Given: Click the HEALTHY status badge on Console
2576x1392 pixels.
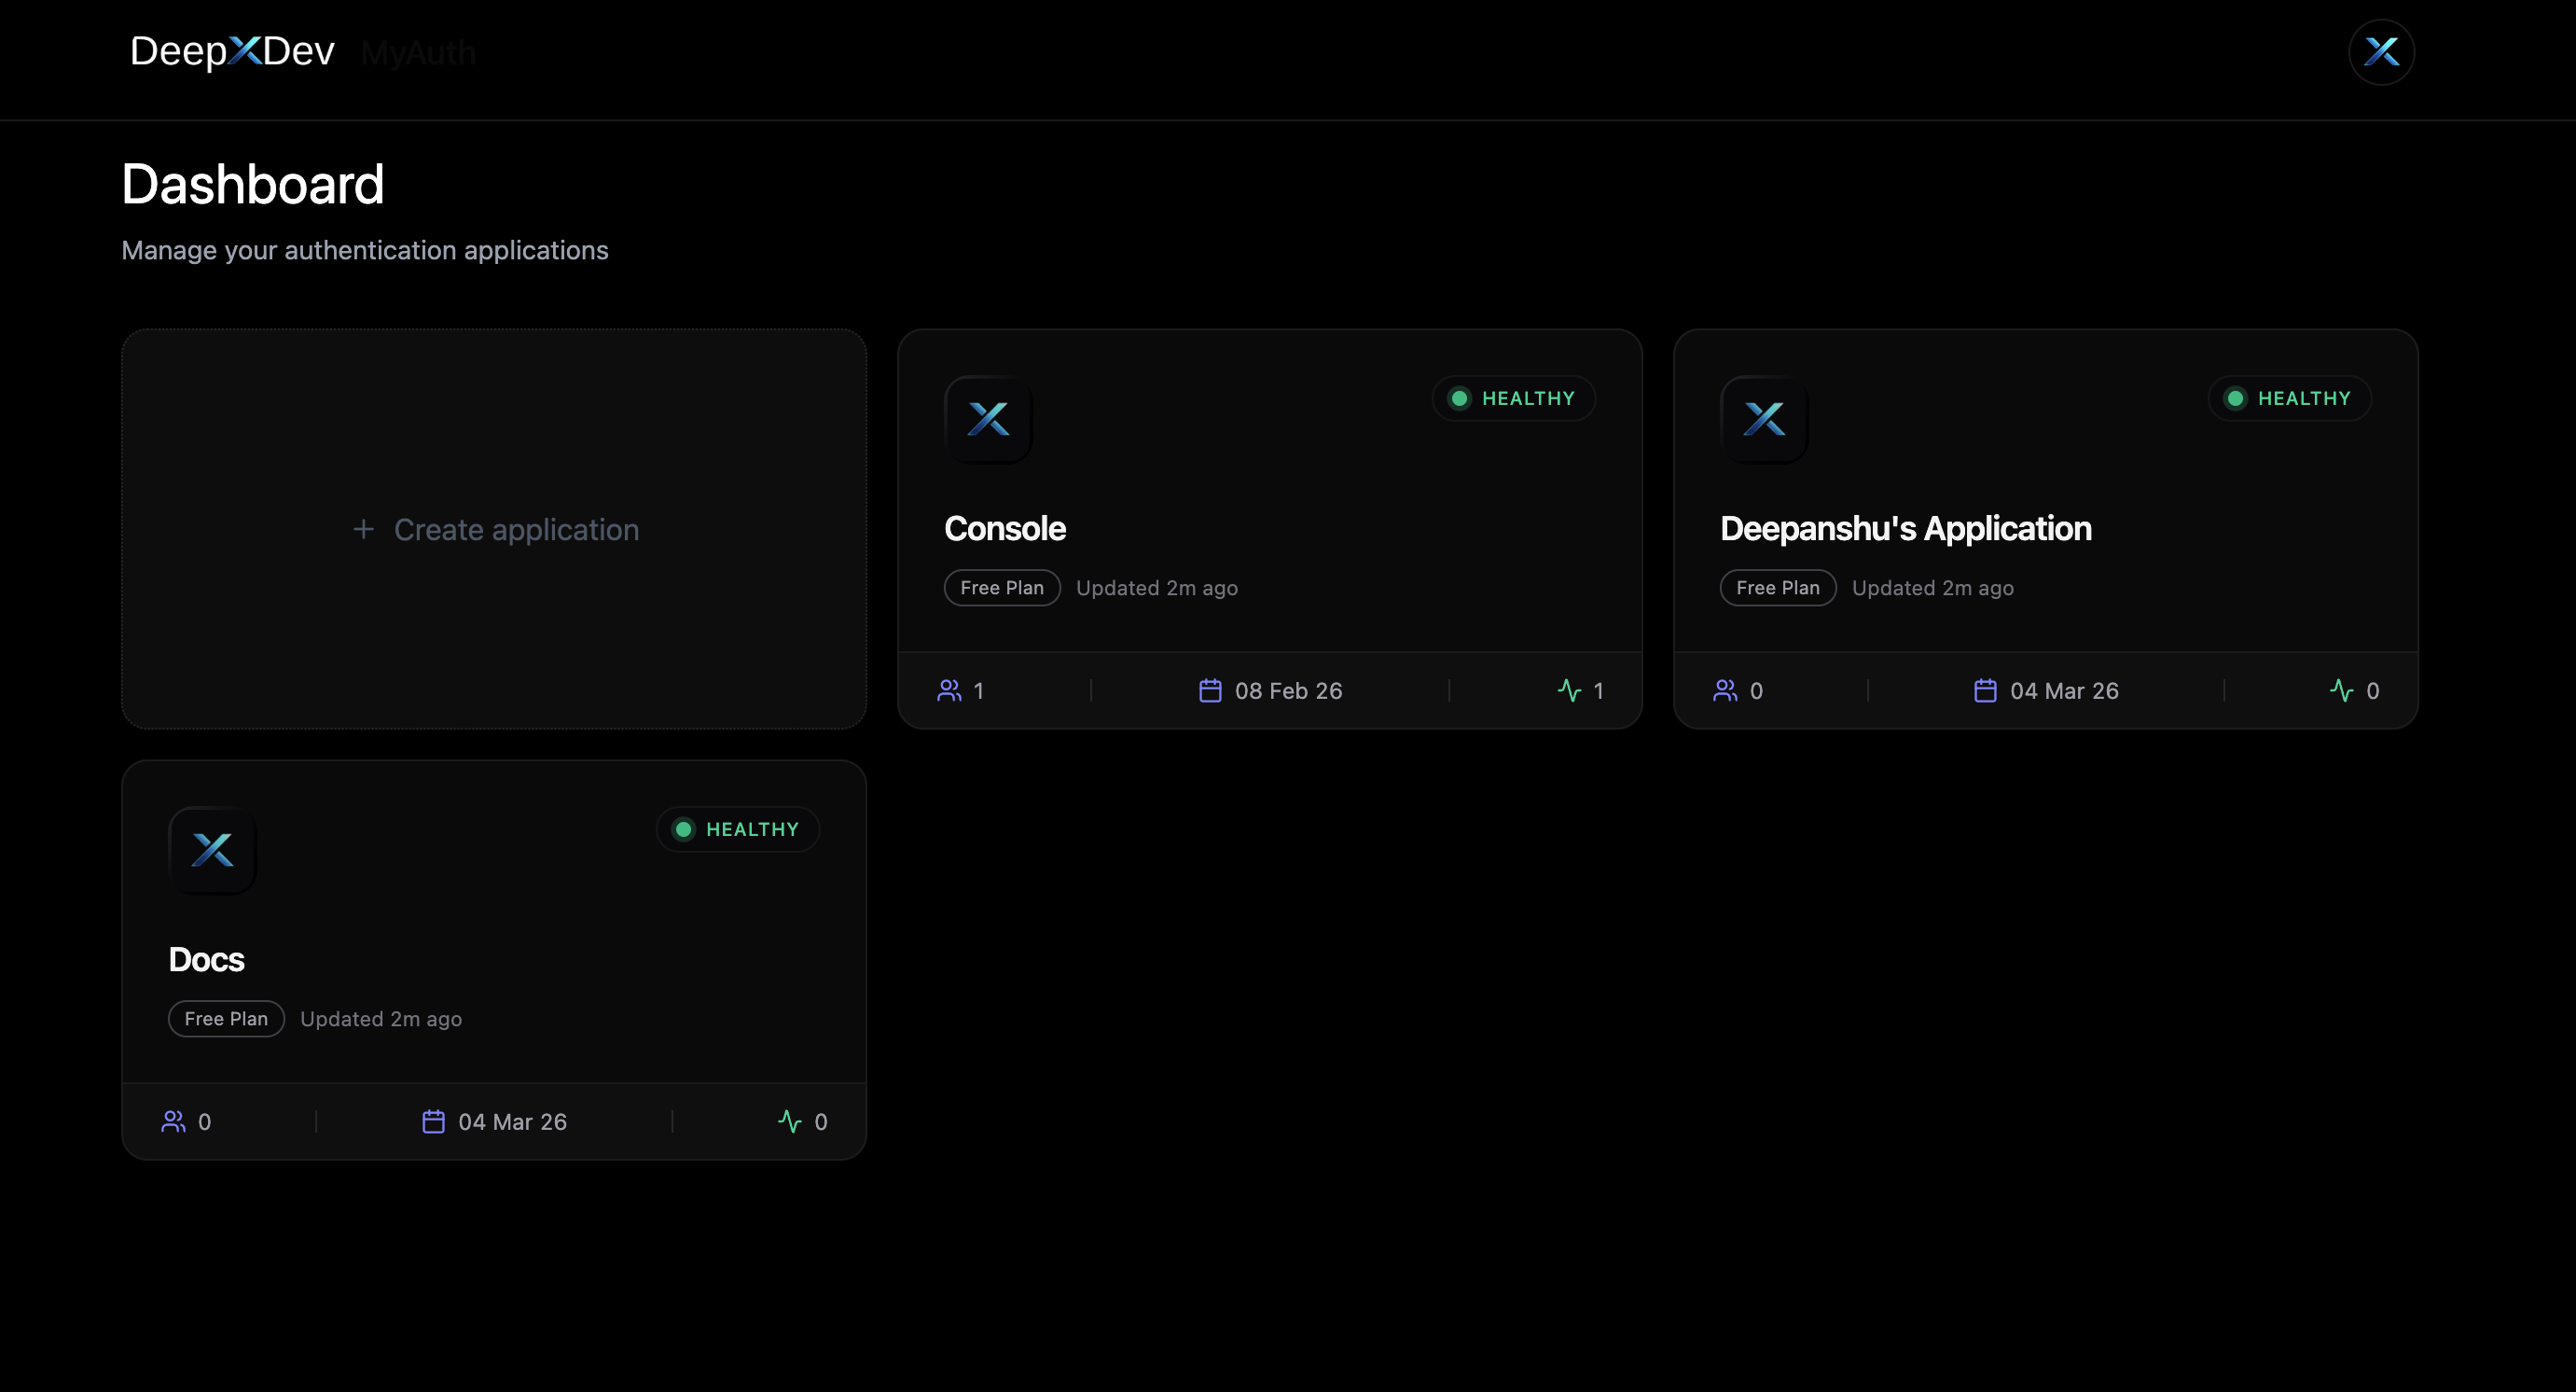Looking at the screenshot, I should [1513, 398].
